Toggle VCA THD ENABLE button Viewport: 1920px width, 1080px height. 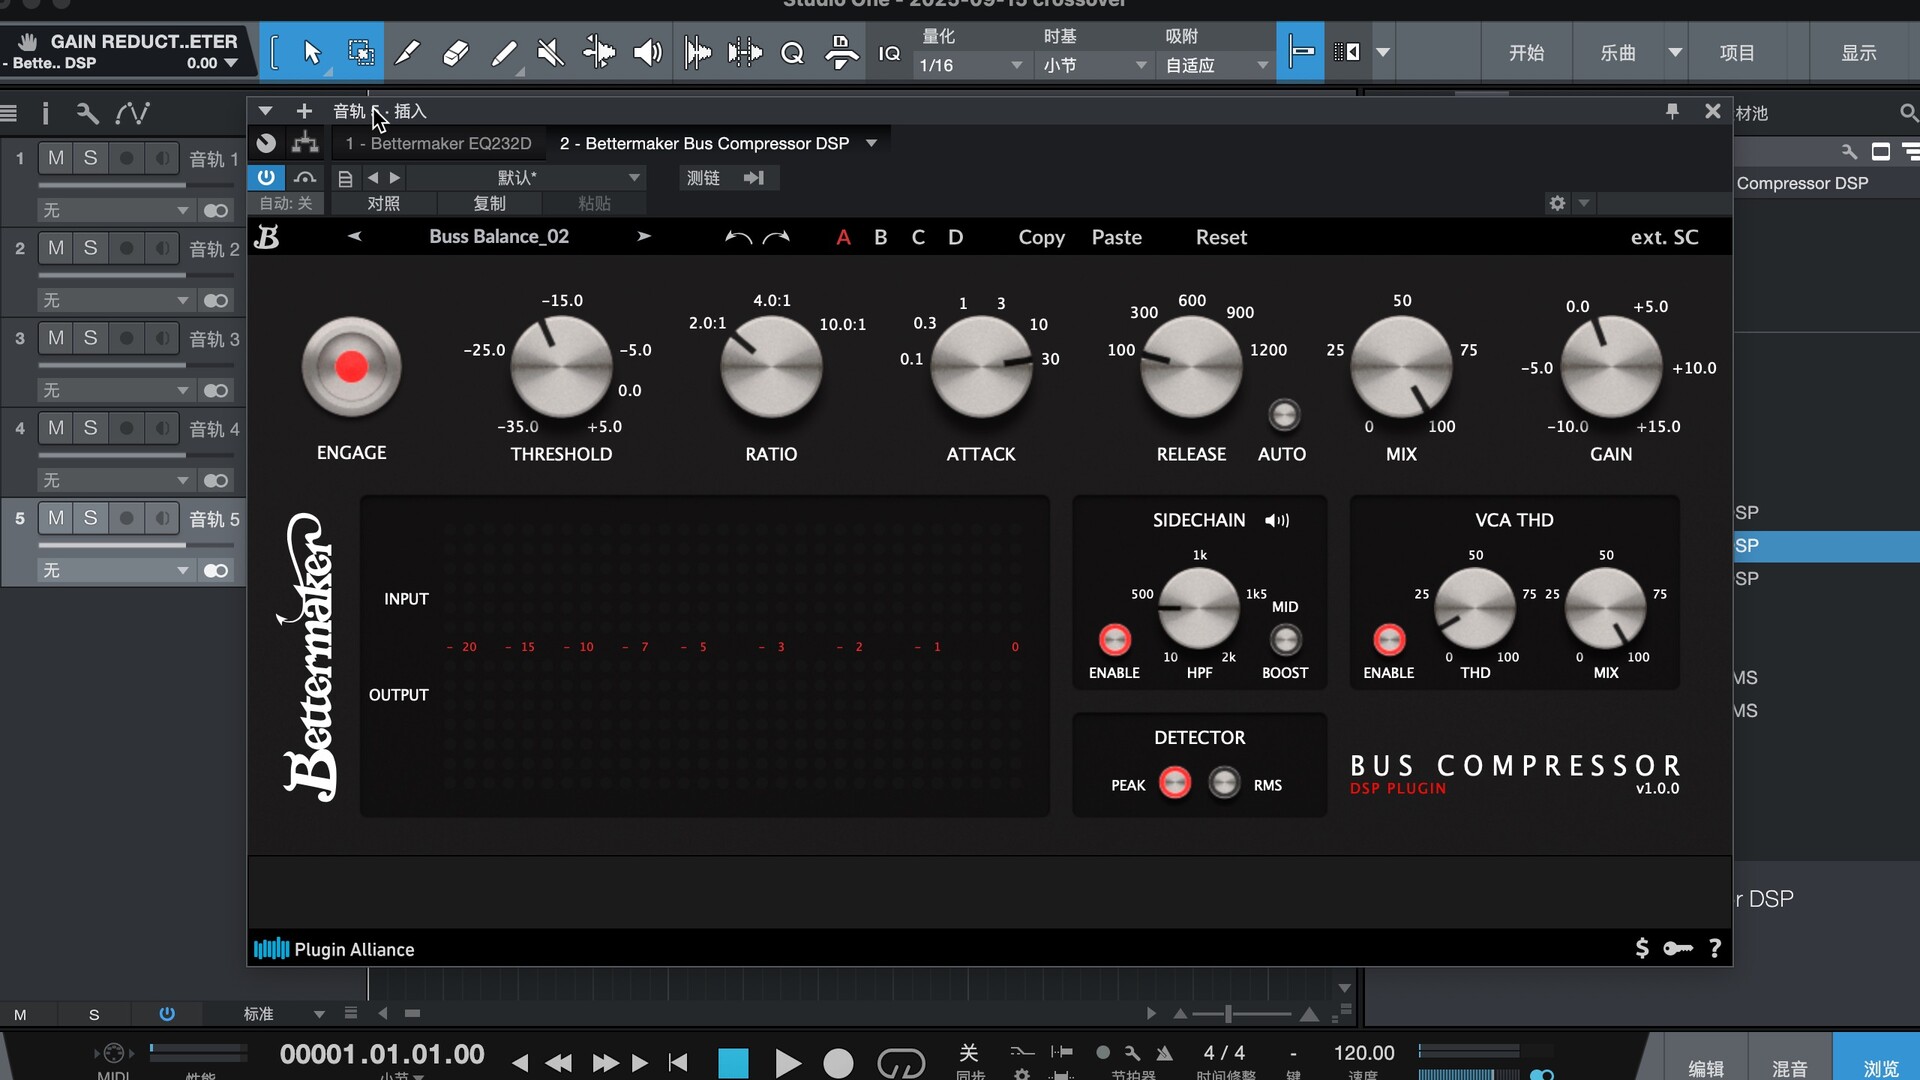pyautogui.click(x=1388, y=639)
